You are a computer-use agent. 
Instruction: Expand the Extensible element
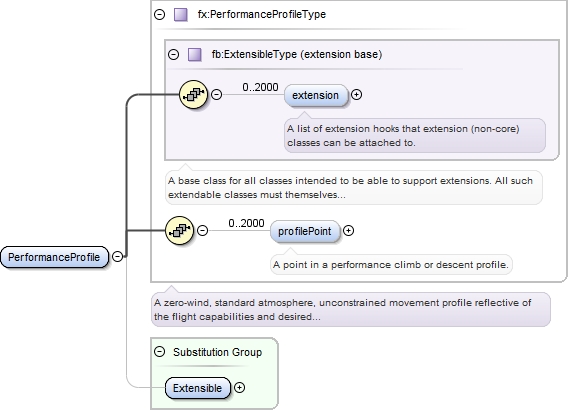[240, 387]
